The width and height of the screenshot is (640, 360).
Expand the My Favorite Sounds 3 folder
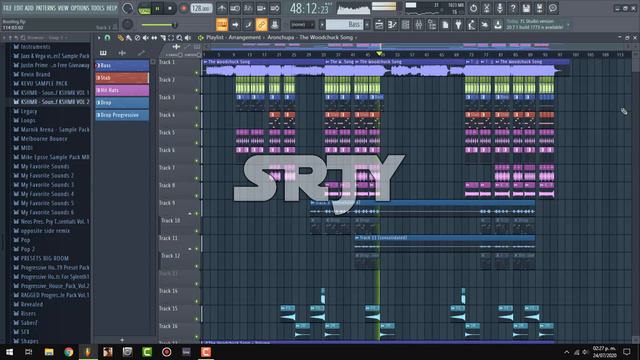pyautogui.click(x=47, y=185)
